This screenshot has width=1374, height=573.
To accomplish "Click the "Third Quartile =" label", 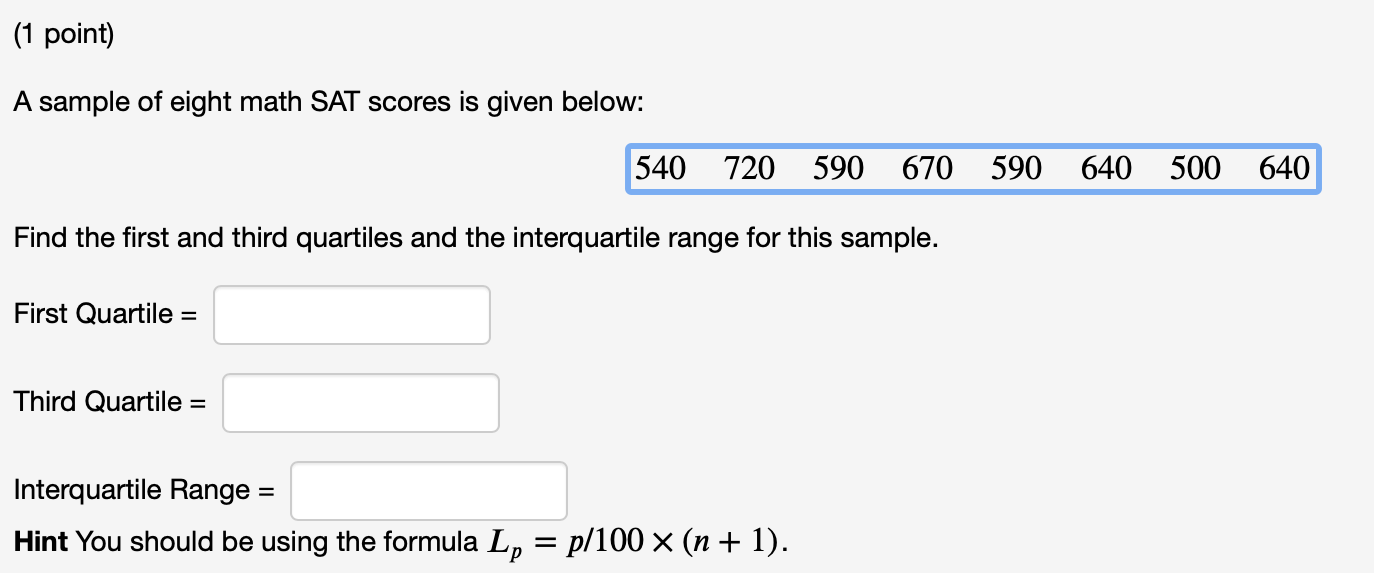I will pyautogui.click(x=109, y=402).
